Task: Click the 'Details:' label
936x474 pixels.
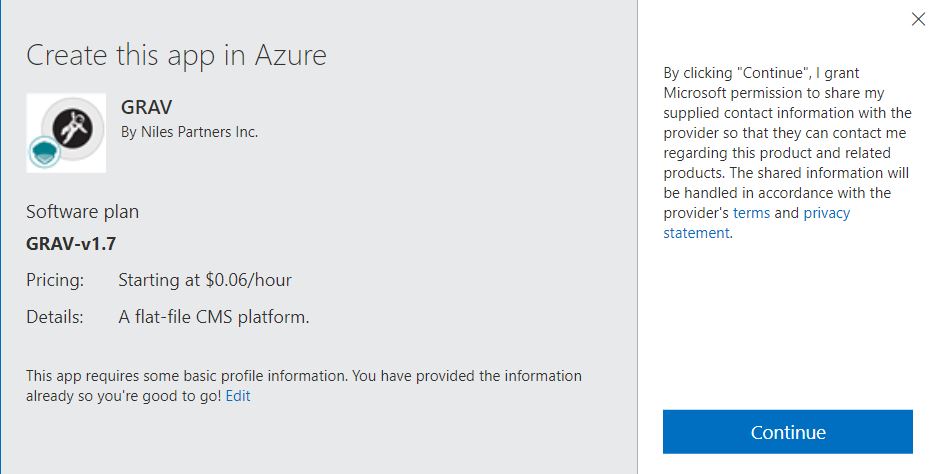Action: click(x=55, y=316)
